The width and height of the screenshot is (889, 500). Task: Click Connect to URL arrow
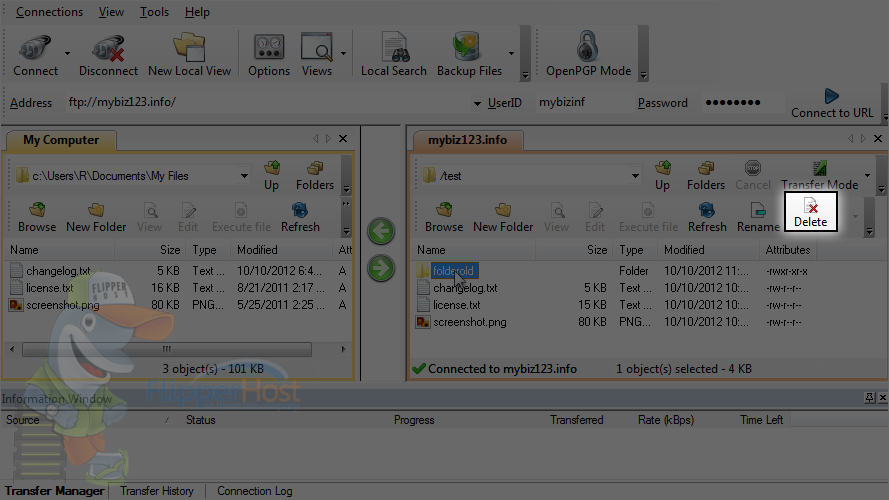[x=832, y=103]
